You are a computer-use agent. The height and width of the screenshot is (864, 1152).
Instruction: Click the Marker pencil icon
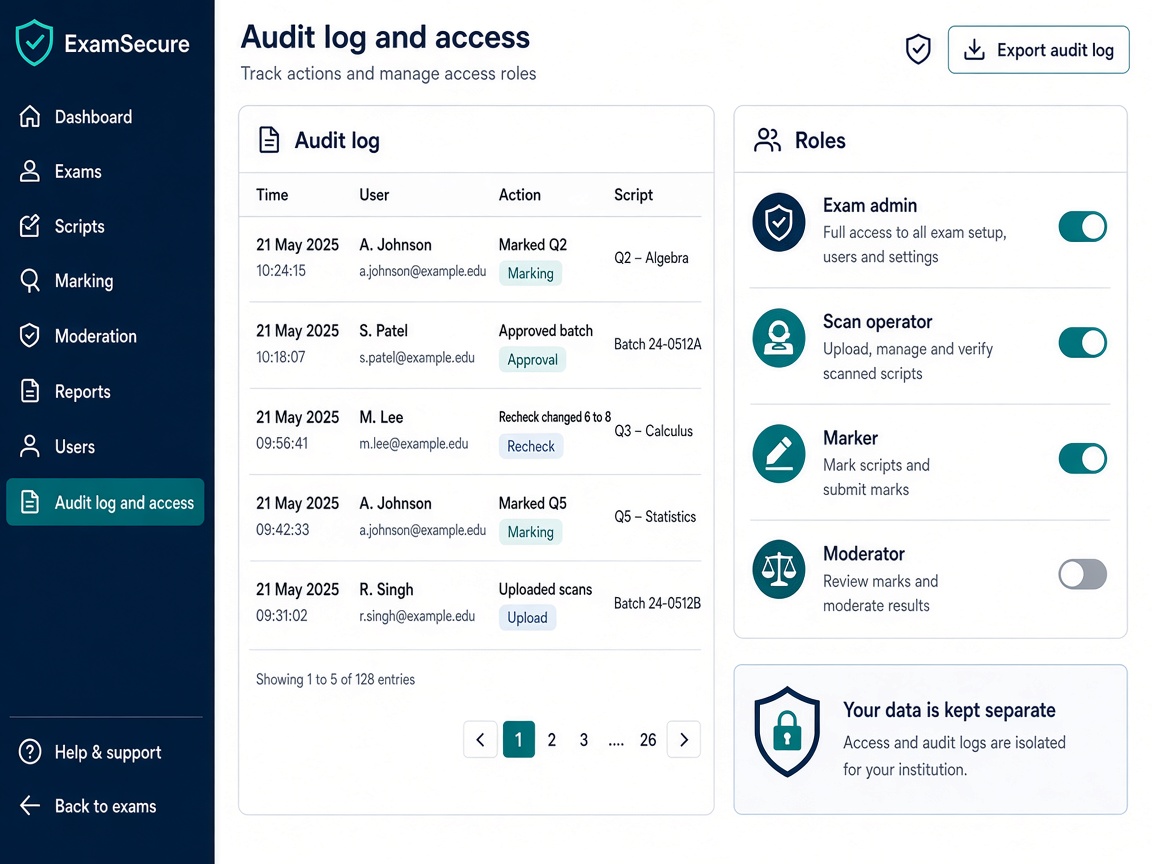click(x=779, y=453)
